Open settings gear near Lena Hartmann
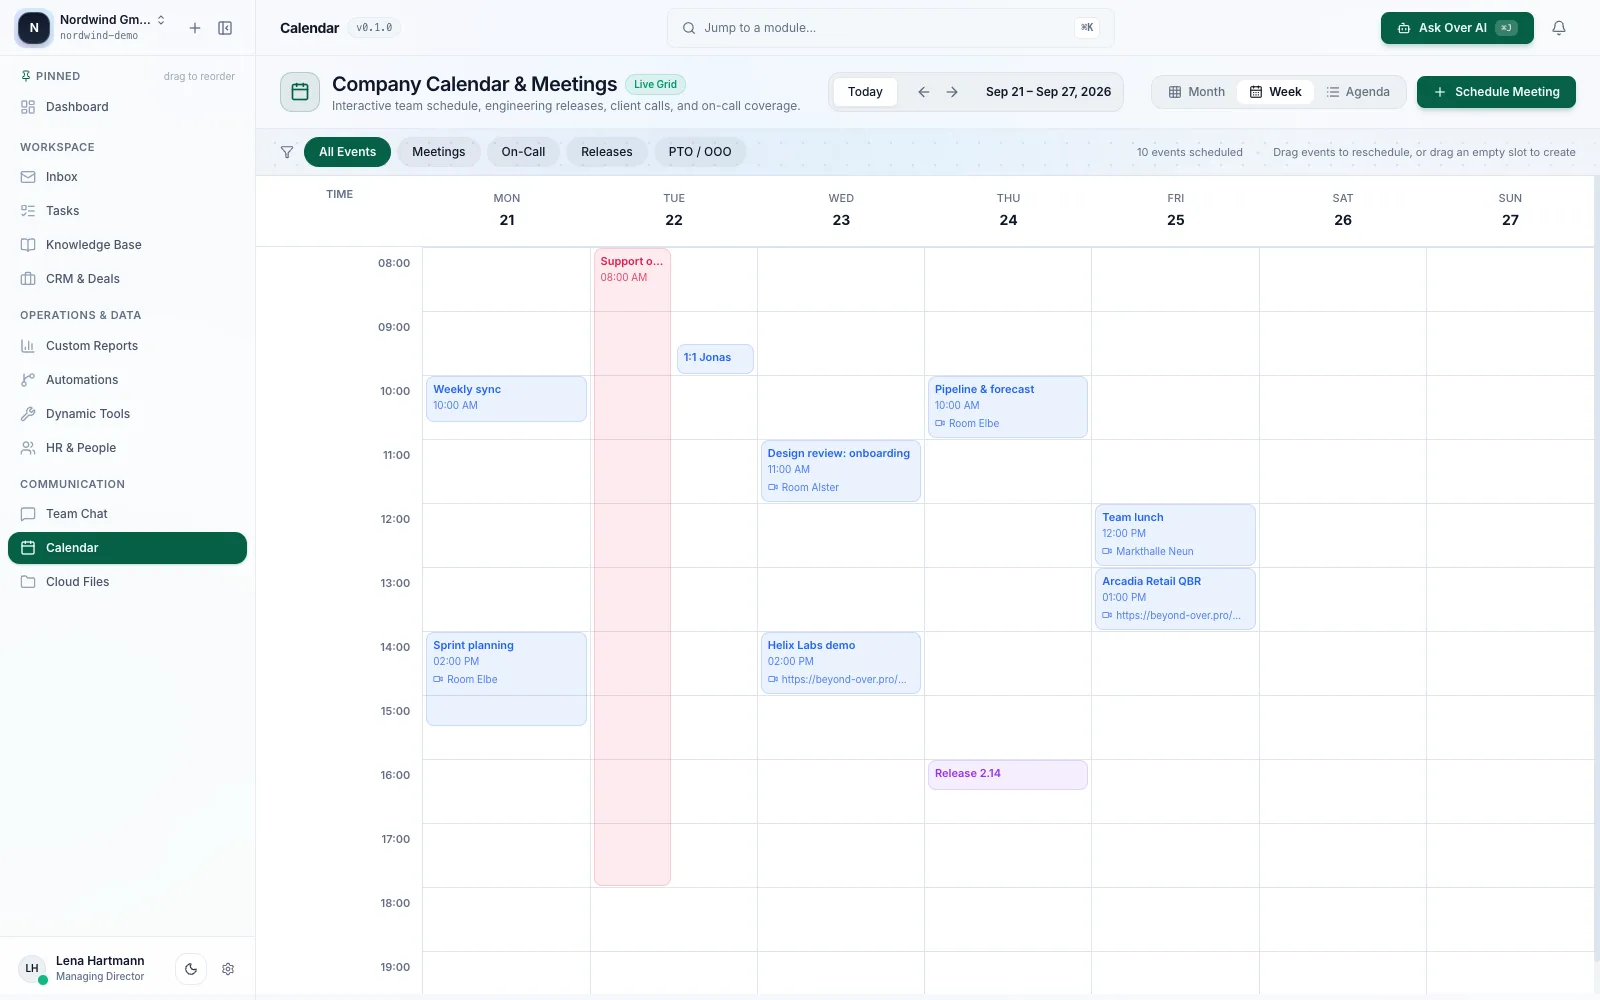This screenshot has width=1600, height=1000. (x=228, y=969)
